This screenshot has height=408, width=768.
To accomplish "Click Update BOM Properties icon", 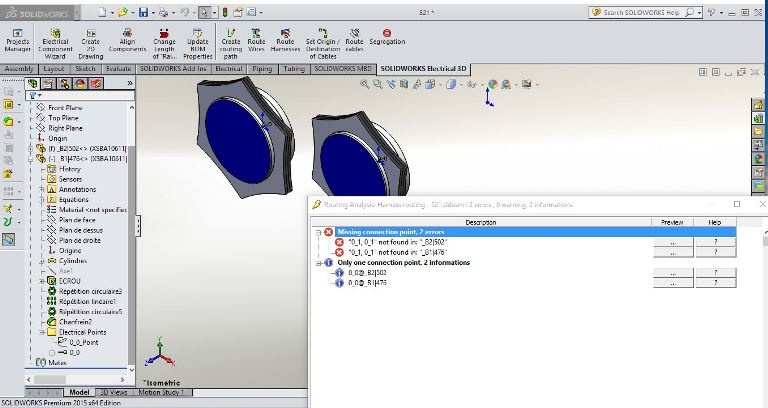I will pos(197,44).
